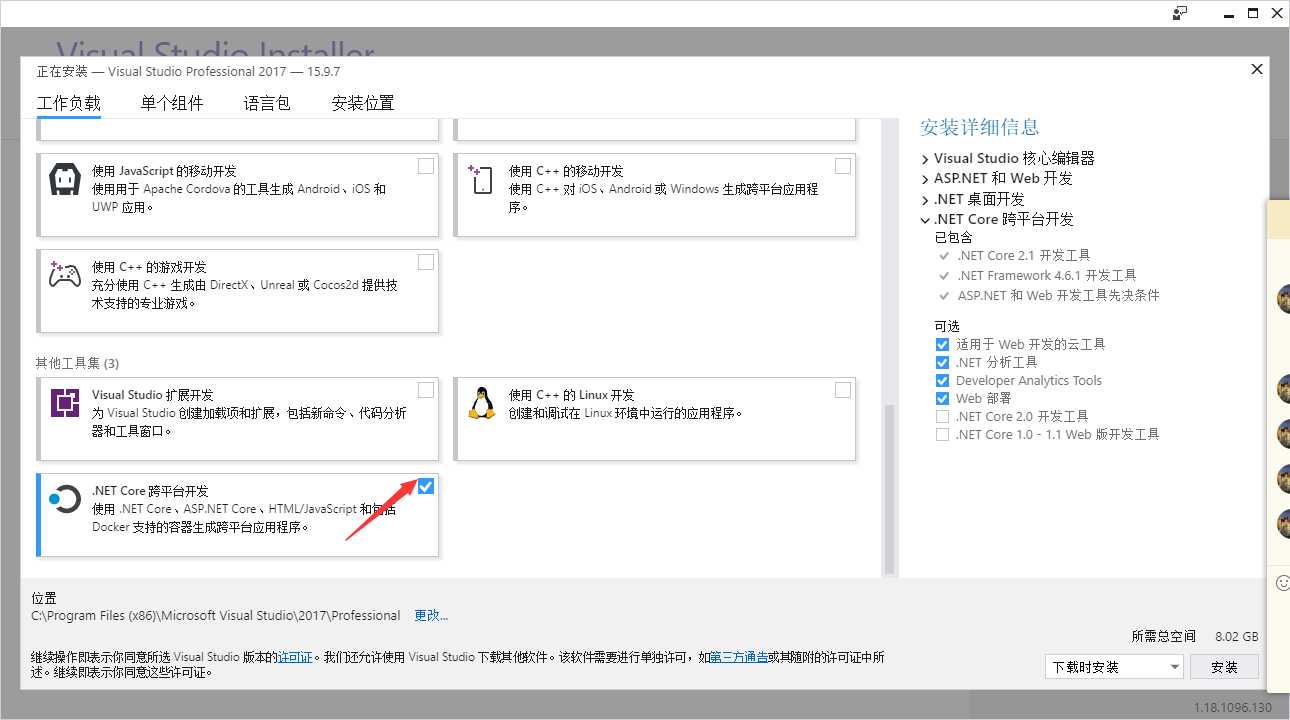This screenshot has height=720, width=1290.
Task: Switch to the 语言包 tab
Action: coord(267,103)
